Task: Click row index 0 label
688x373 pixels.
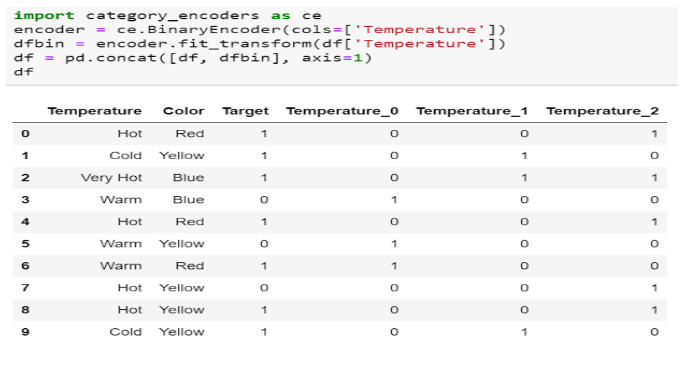Action: [x=25, y=133]
